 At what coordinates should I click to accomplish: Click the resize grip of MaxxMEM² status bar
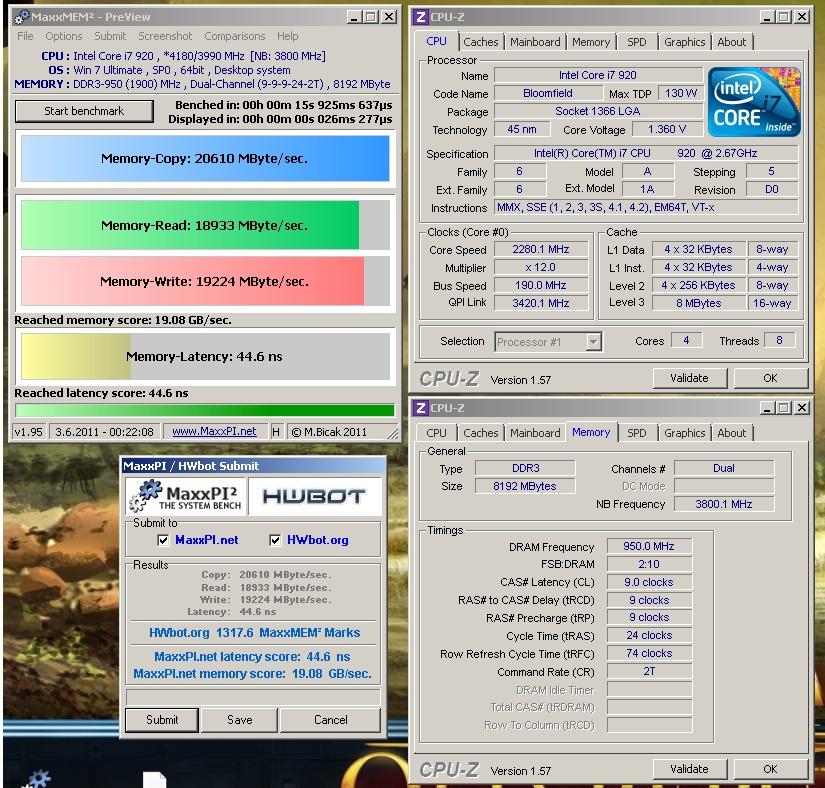[393, 433]
